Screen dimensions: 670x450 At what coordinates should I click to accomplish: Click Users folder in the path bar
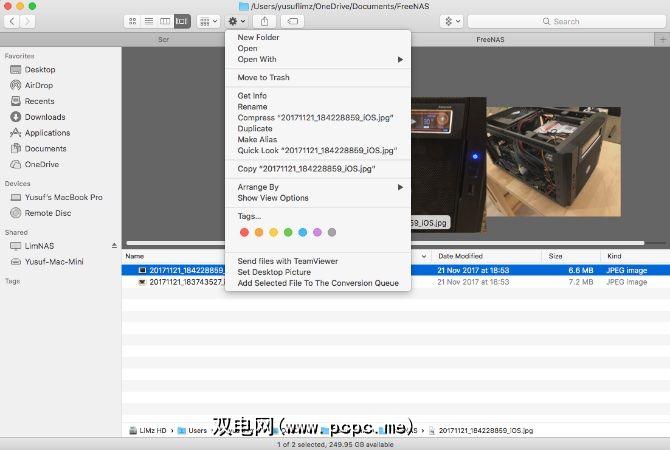point(192,430)
